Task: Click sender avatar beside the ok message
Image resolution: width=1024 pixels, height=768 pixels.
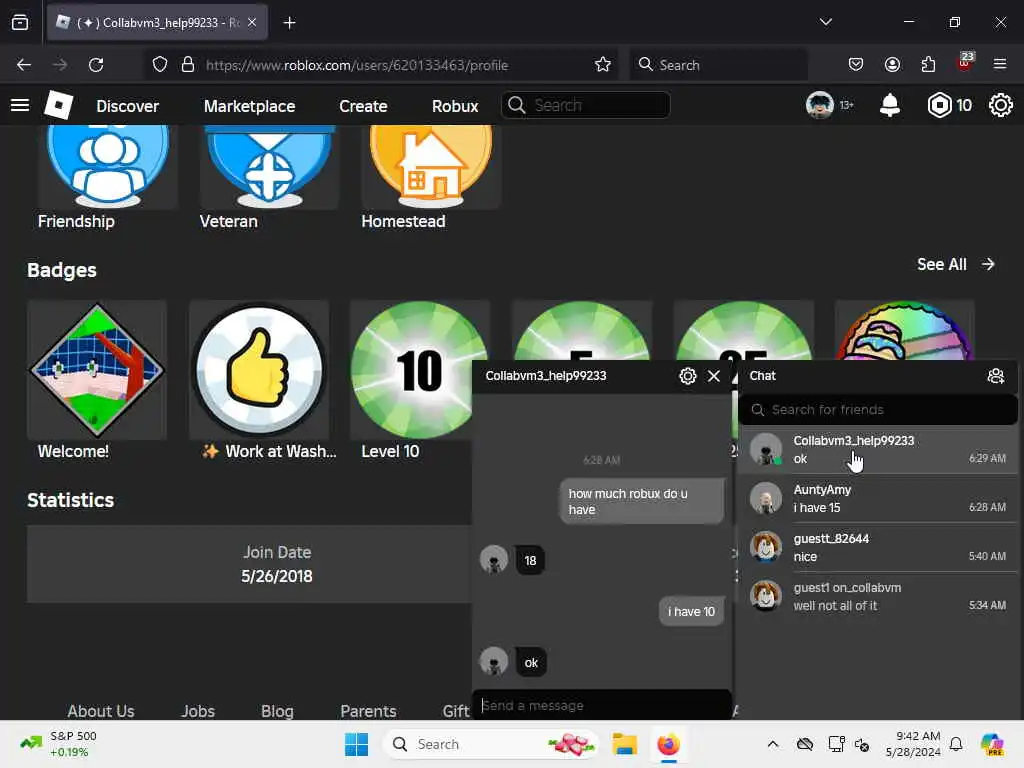Action: [x=494, y=661]
